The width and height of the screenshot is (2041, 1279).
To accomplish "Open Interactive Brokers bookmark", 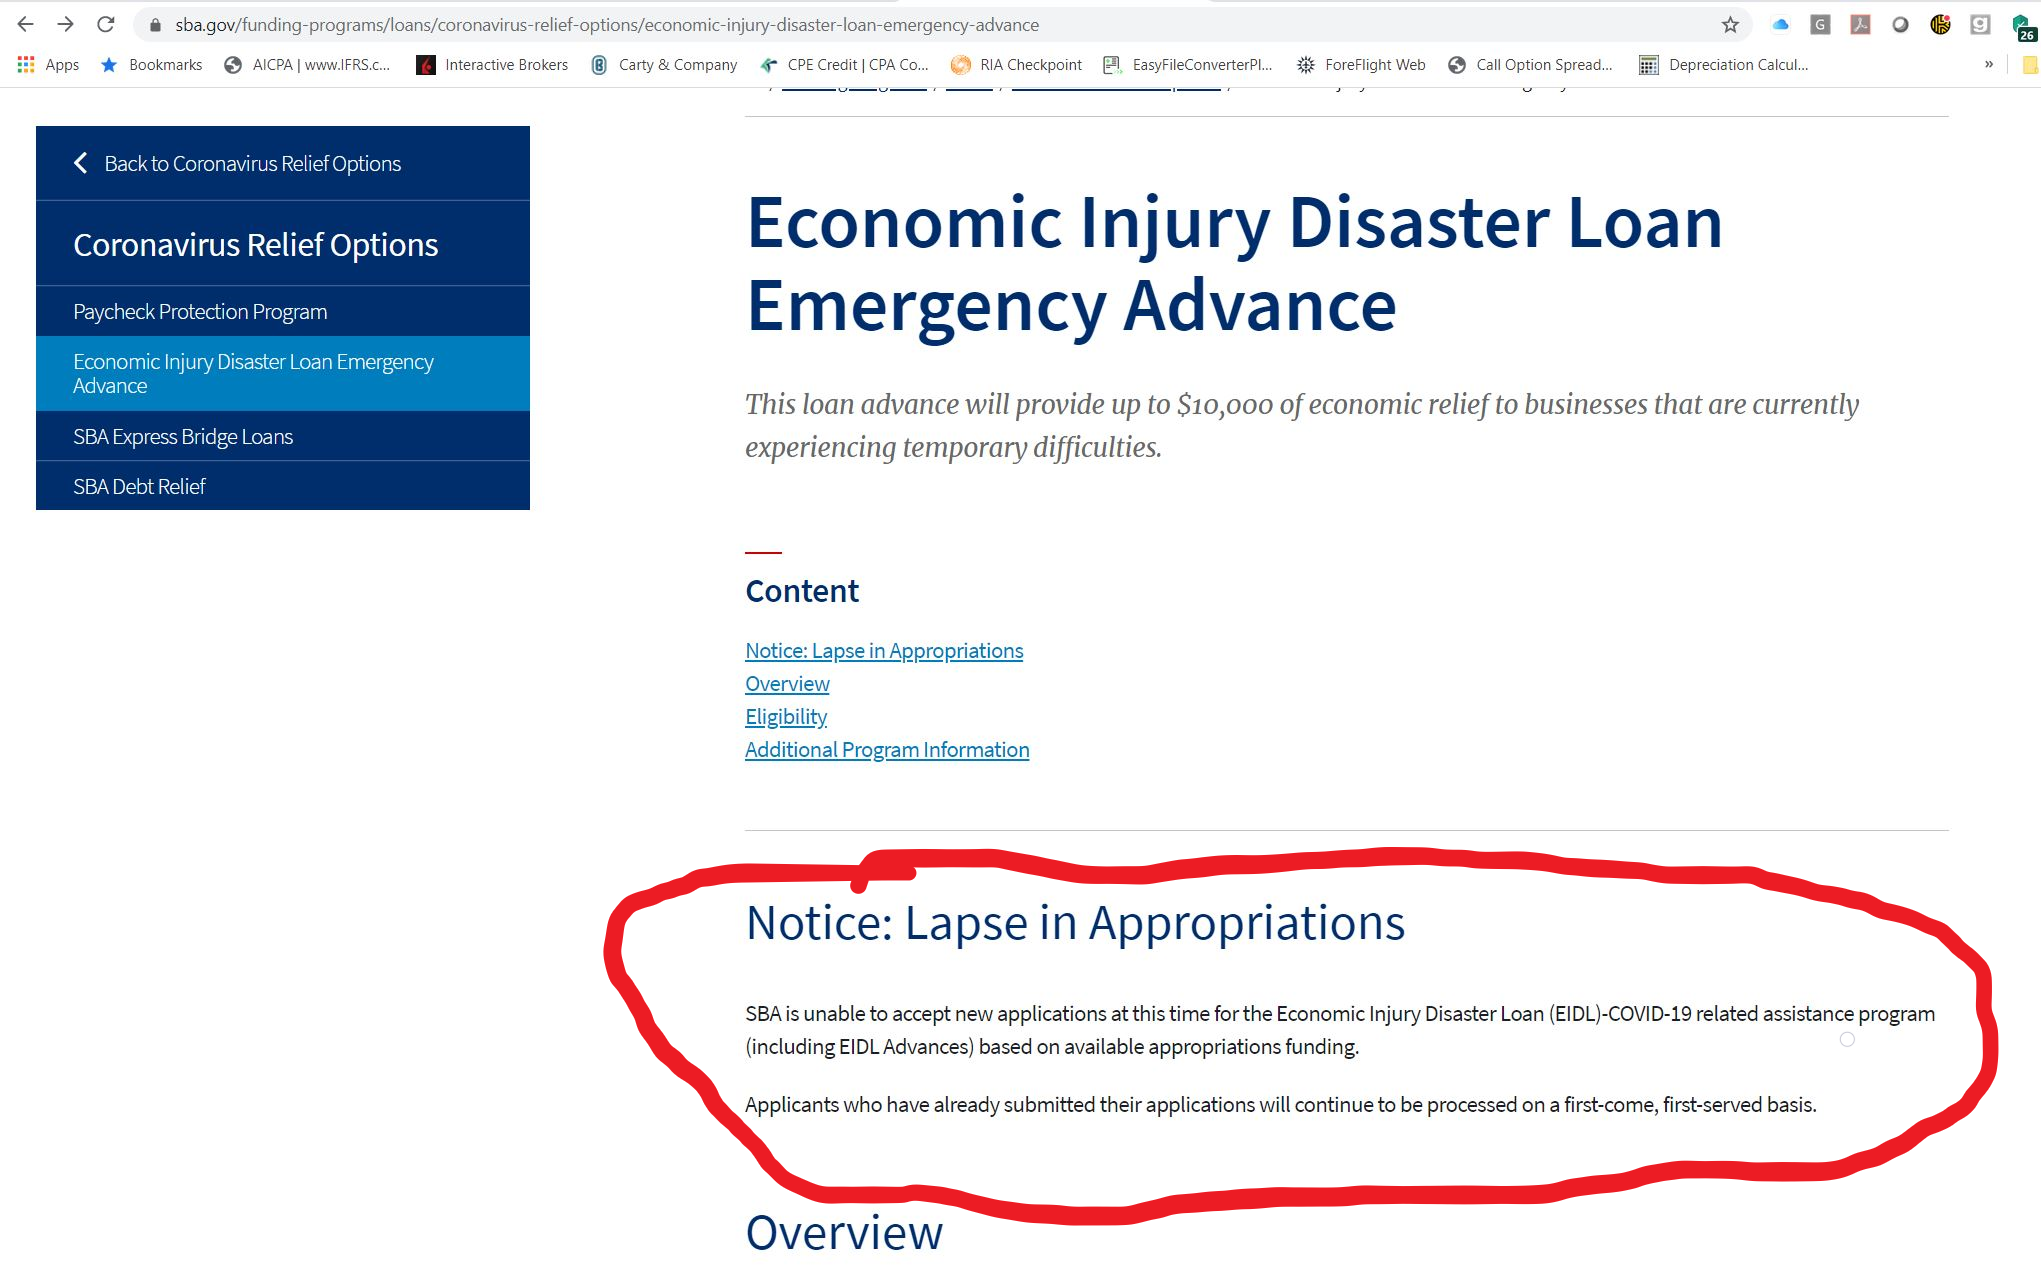I will point(492,65).
